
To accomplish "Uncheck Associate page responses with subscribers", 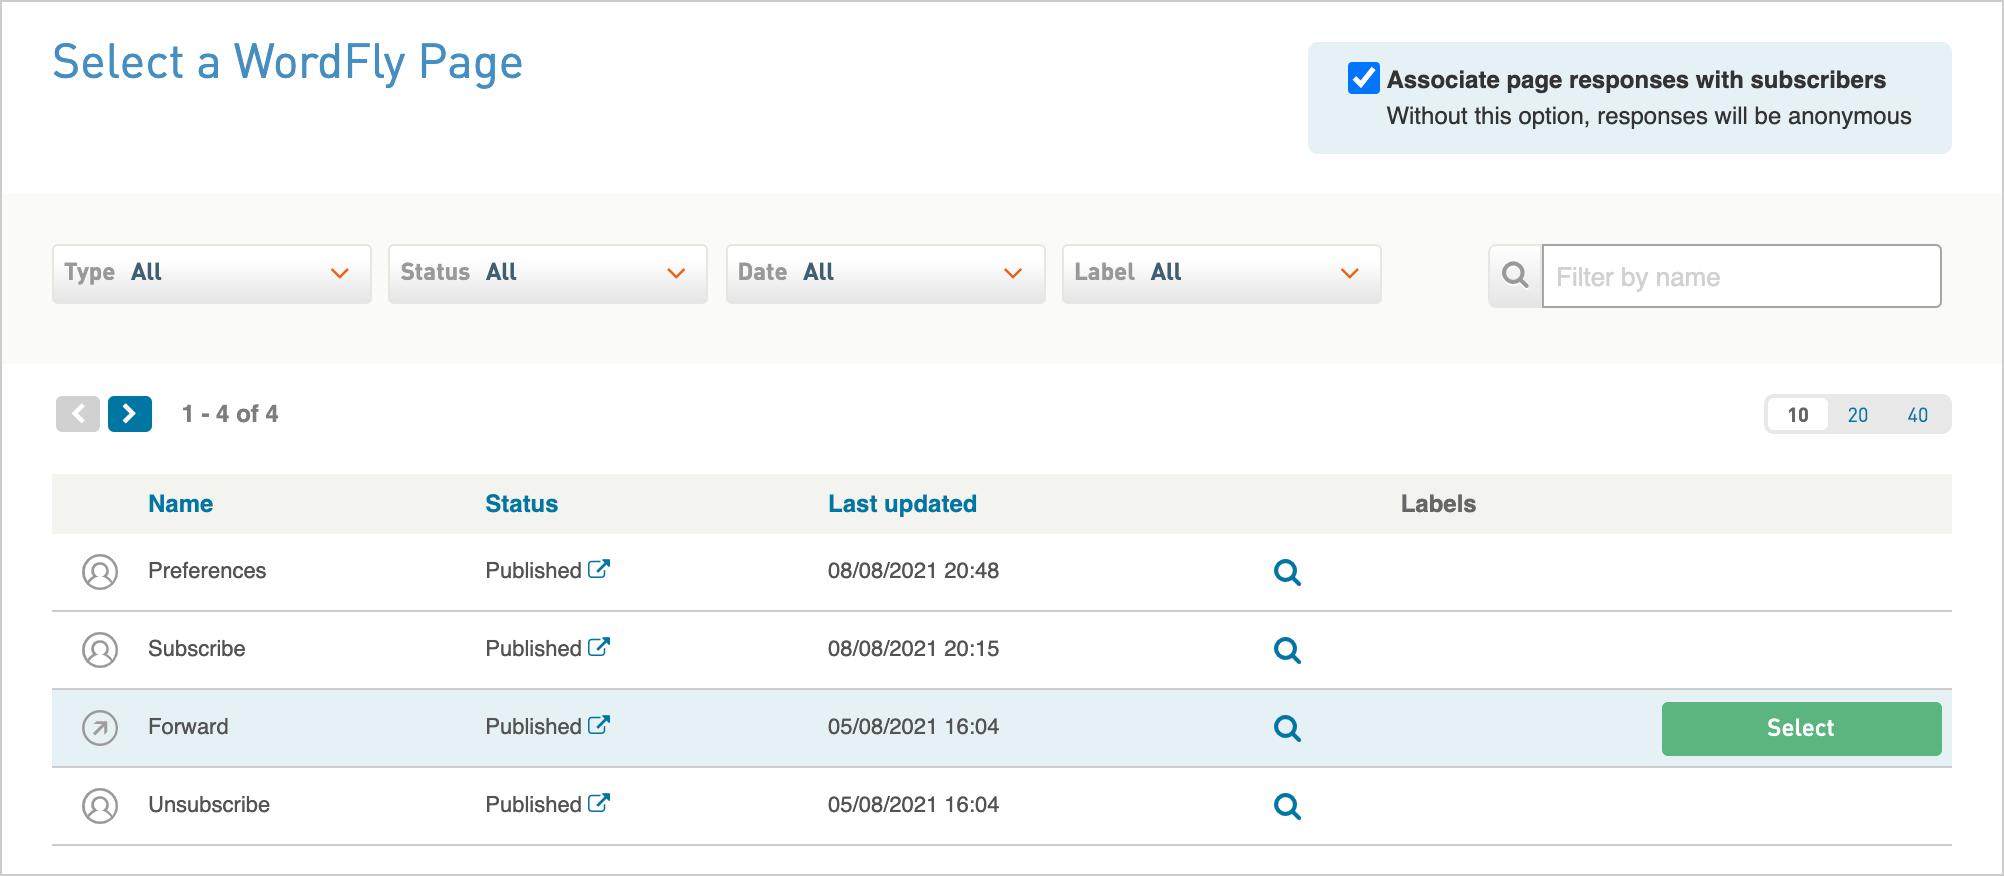I will click(x=1363, y=78).
